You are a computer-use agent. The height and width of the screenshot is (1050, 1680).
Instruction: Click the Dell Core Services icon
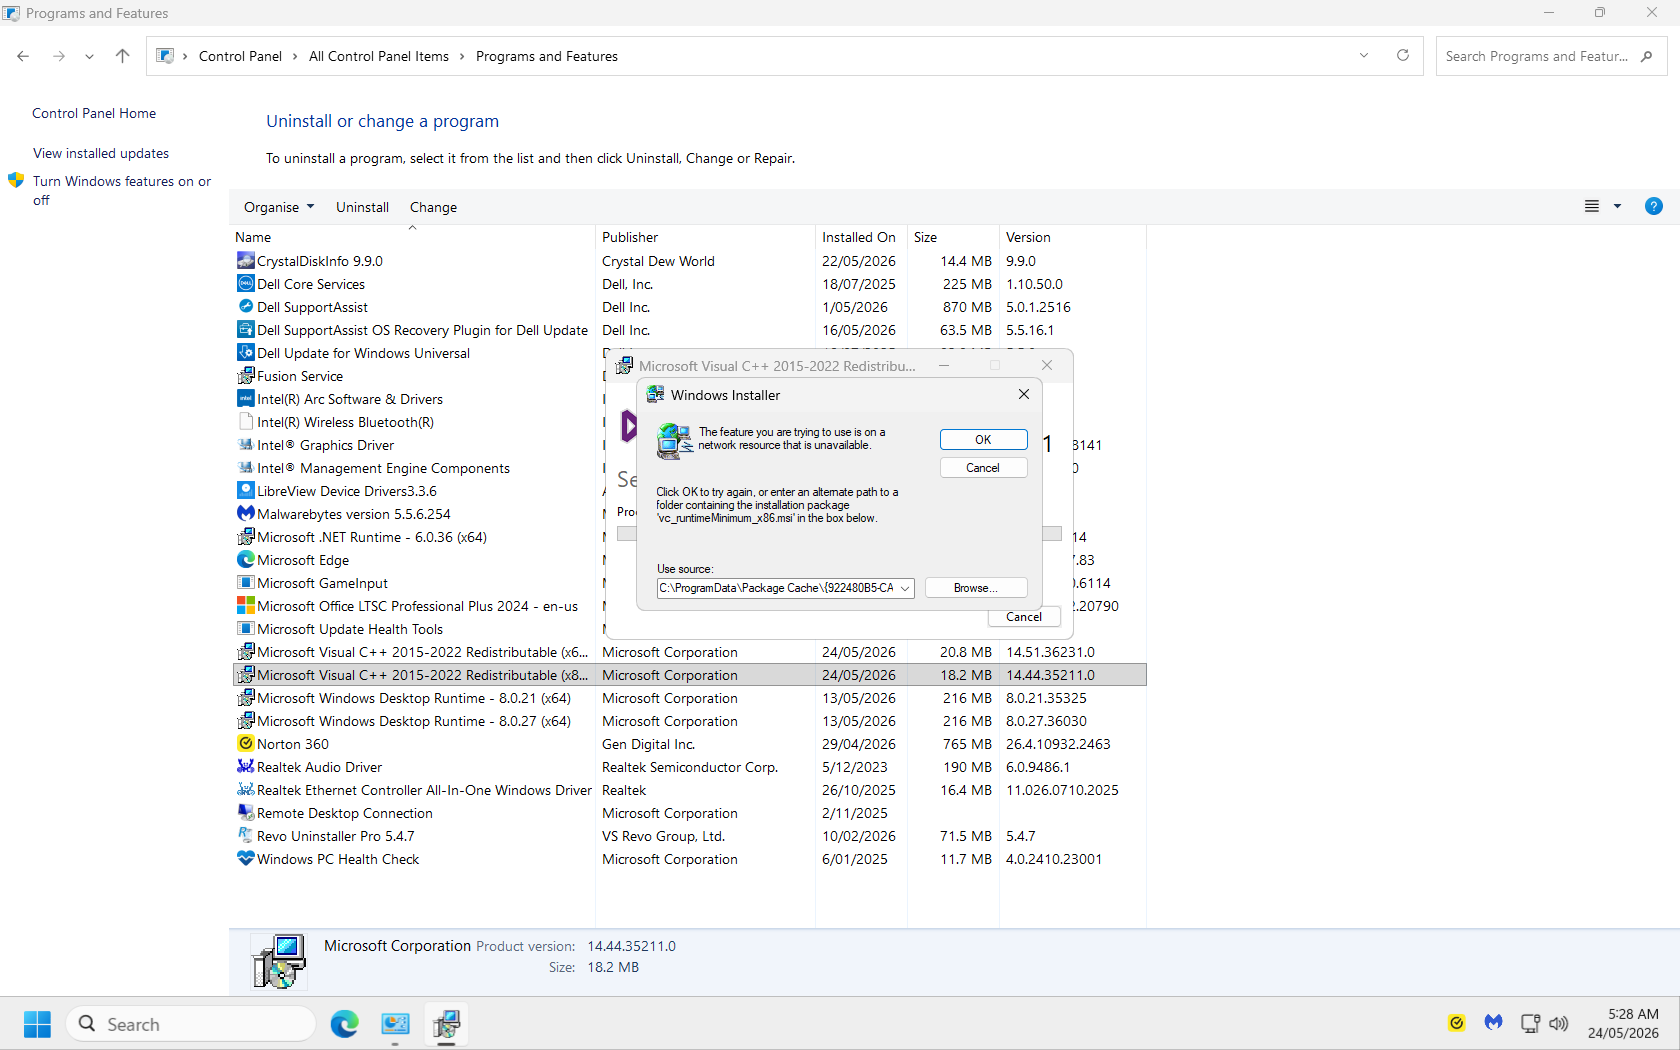(x=246, y=283)
